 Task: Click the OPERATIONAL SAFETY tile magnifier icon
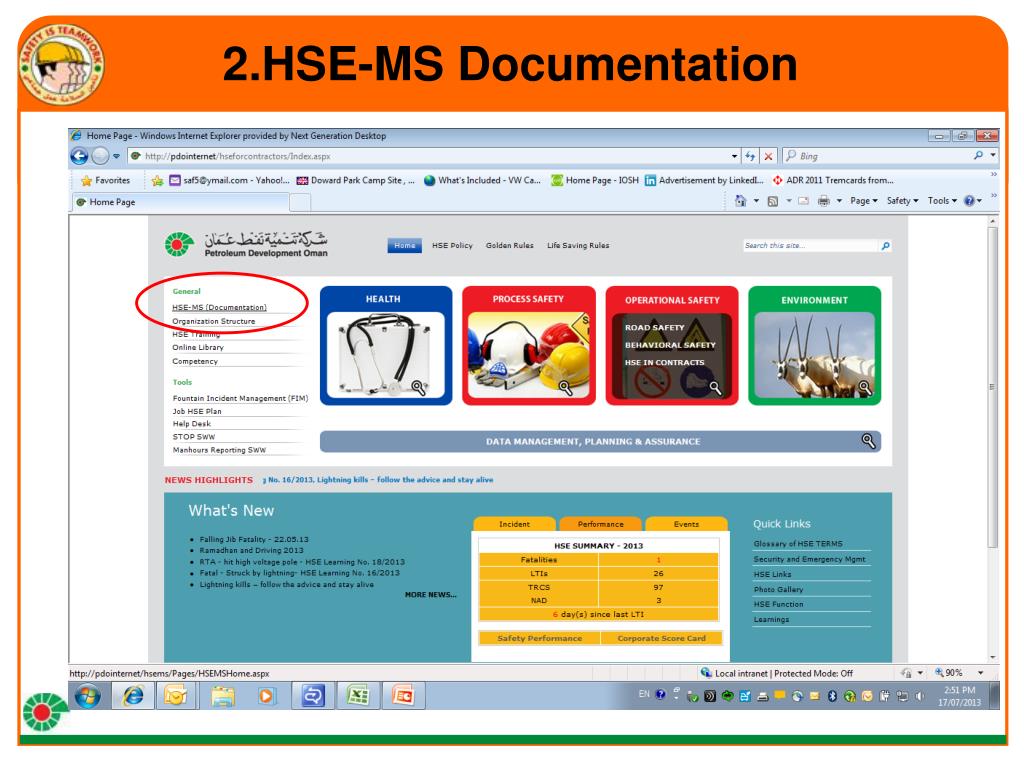716,388
